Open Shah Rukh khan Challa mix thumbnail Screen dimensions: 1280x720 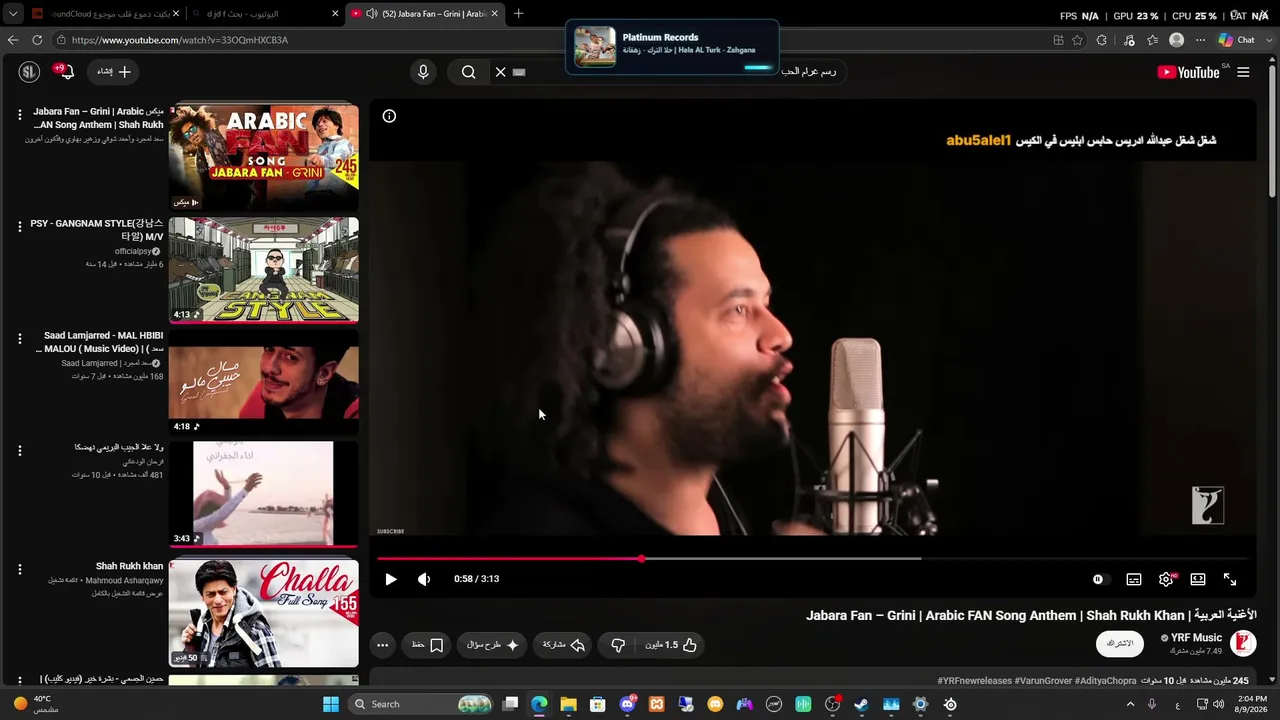263,612
